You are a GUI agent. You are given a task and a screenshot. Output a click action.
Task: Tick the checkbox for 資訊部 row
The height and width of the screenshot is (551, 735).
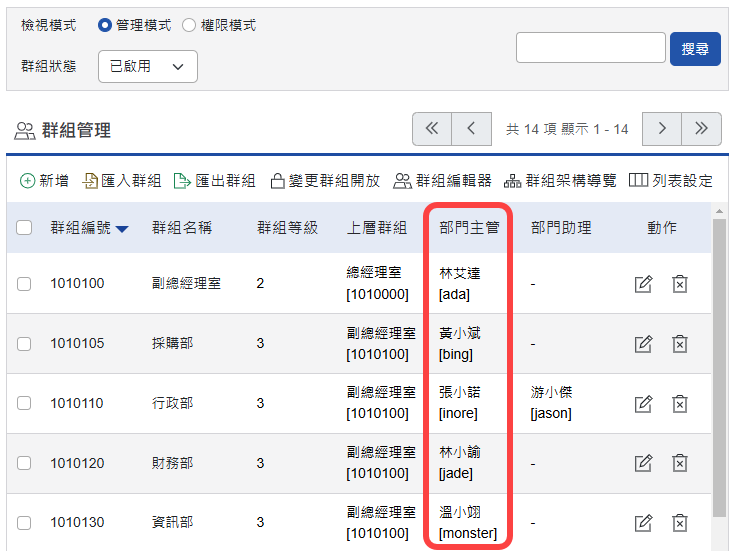coord(25,523)
